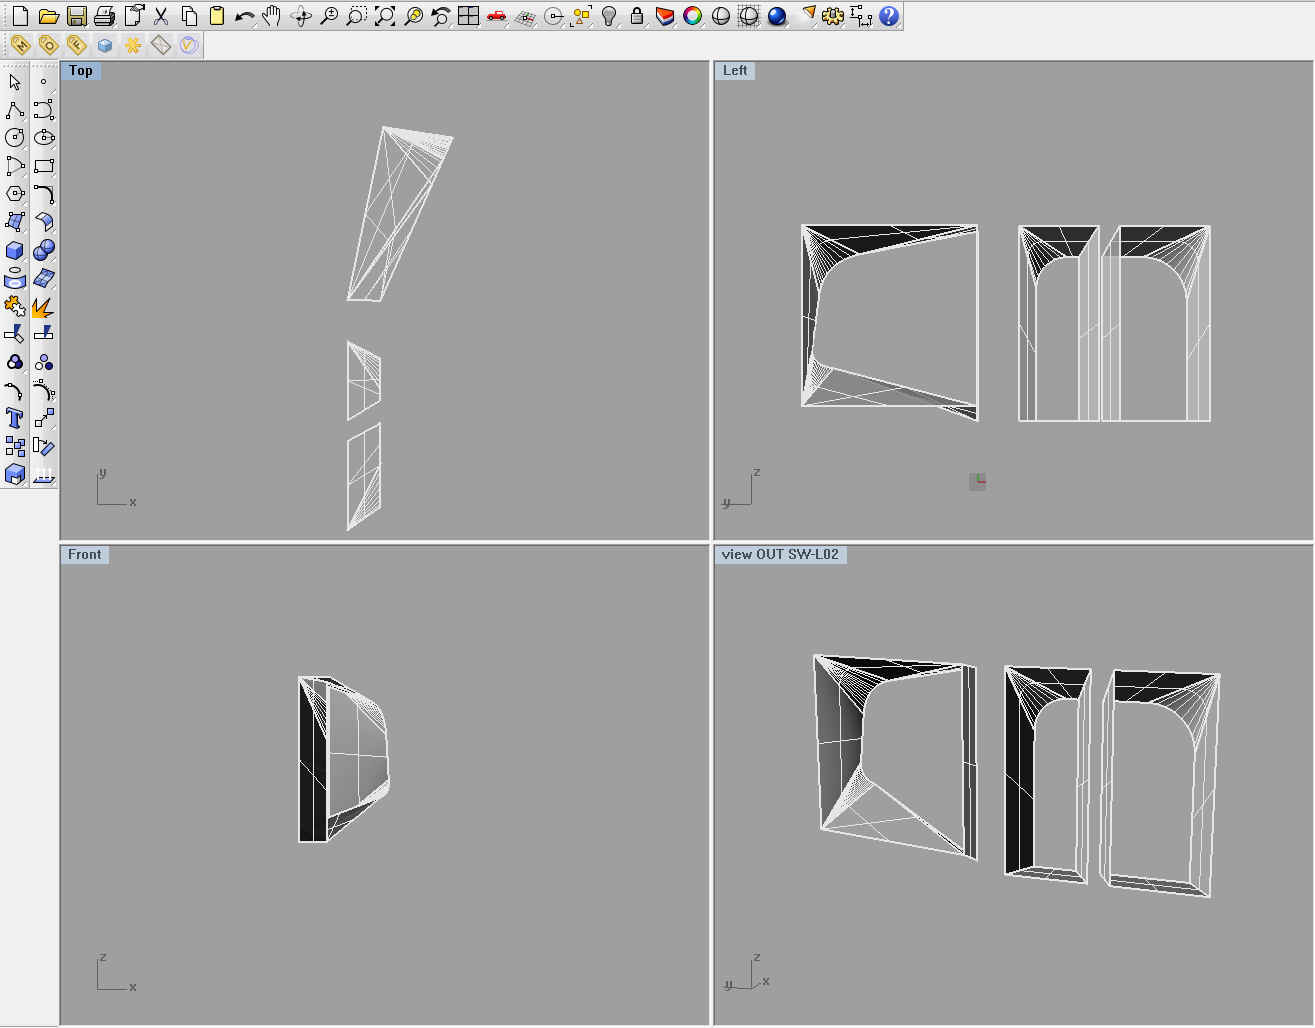Screen dimensions: 1315x1028
Task: Open the Select objects icon
Action: click(581, 16)
